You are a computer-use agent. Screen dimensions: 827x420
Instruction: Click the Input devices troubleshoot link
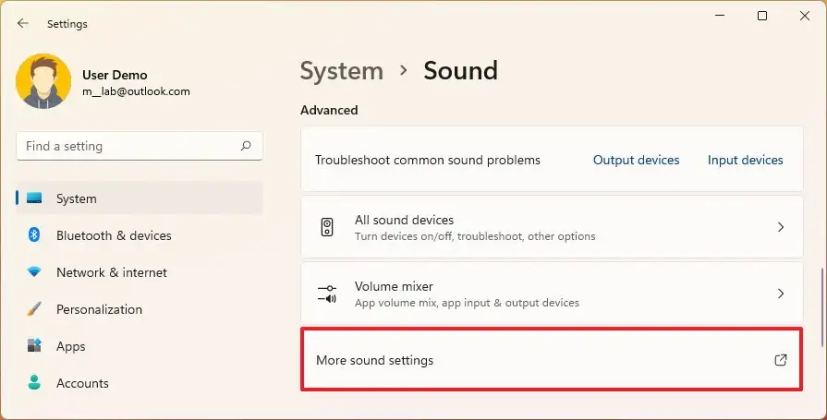(x=745, y=160)
